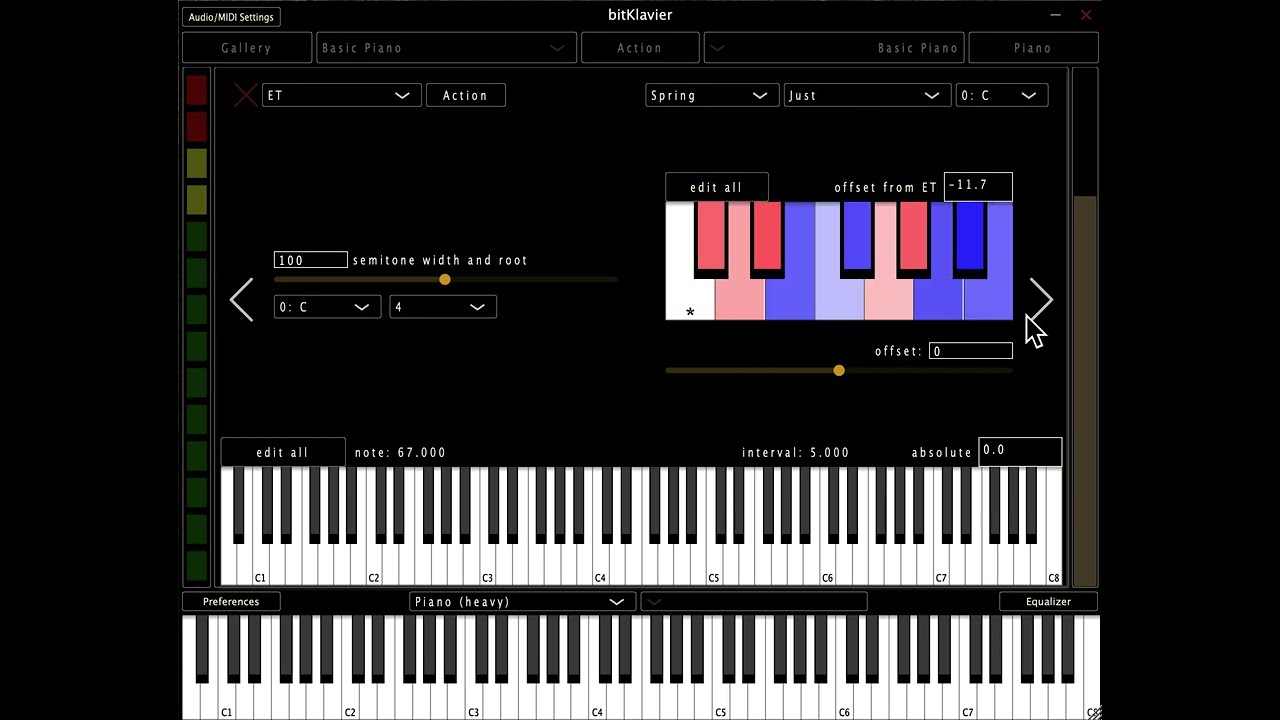Open the octave 4 dropdown

pyautogui.click(x=442, y=307)
